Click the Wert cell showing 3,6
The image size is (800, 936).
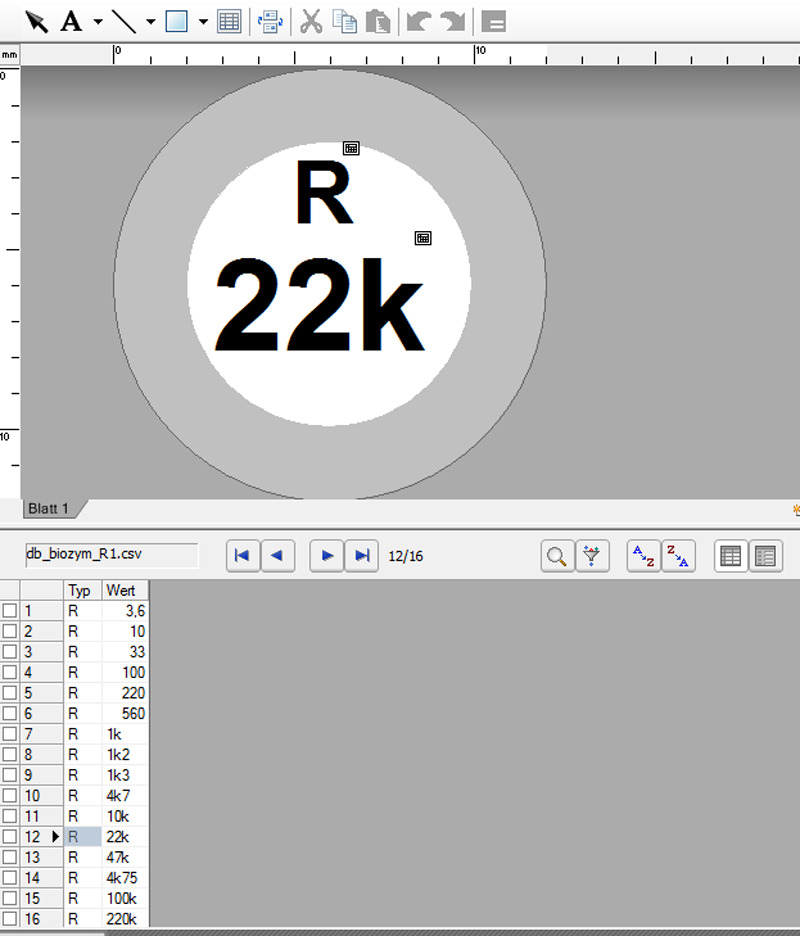pyautogui.click(x=125, y=611)
